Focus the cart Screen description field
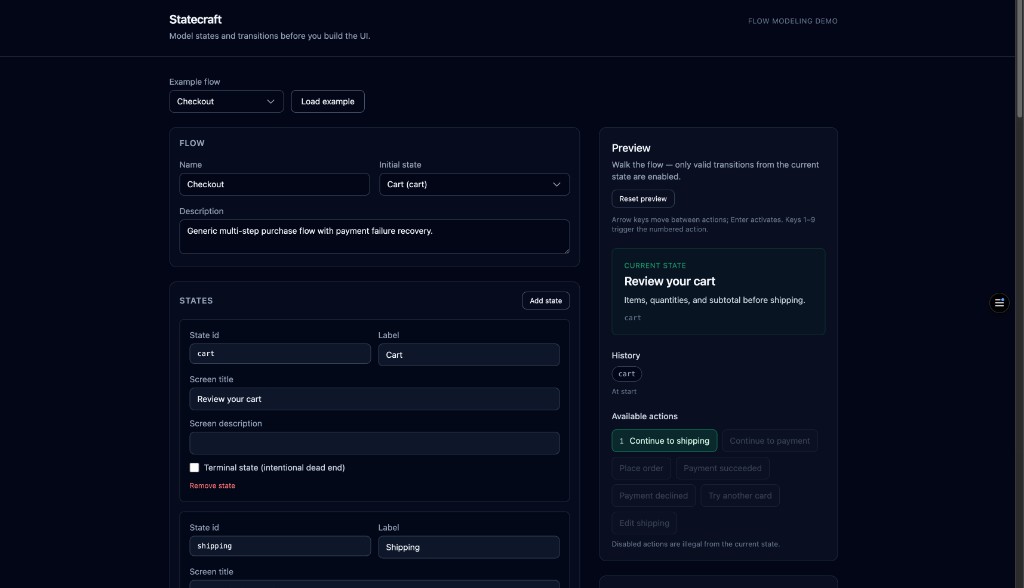The width and height of the screenshot is (1024, 588). (x=374, y=443)
